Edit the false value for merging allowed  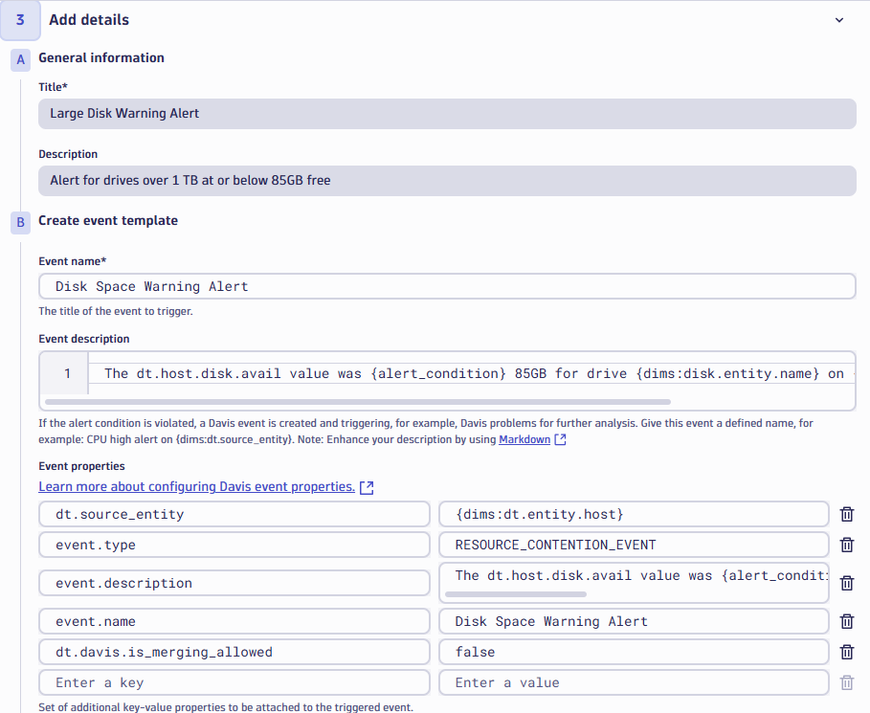[633, 652]
